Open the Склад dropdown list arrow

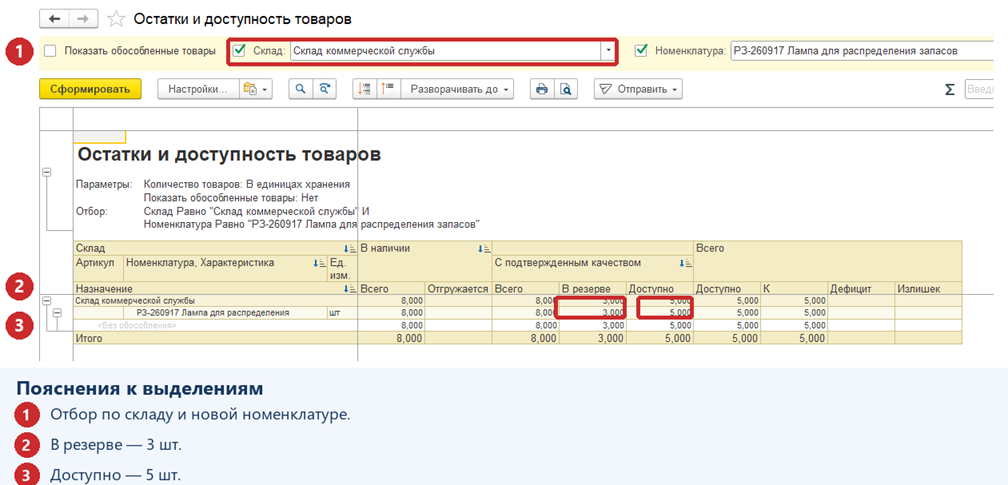tap(608, 51)
